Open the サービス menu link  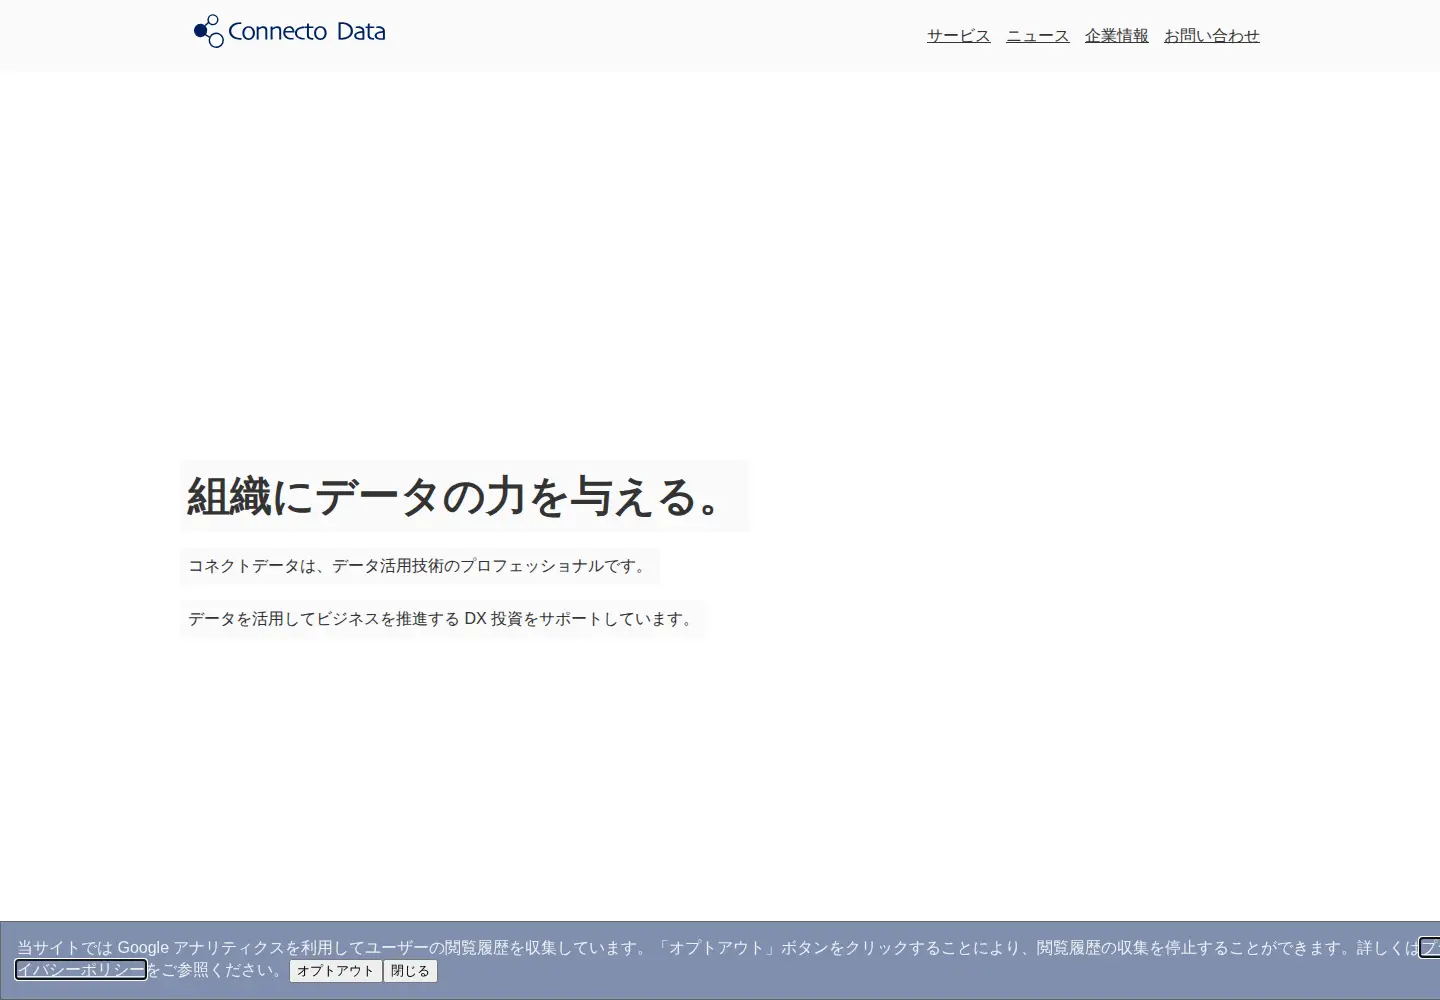(958, 36)
